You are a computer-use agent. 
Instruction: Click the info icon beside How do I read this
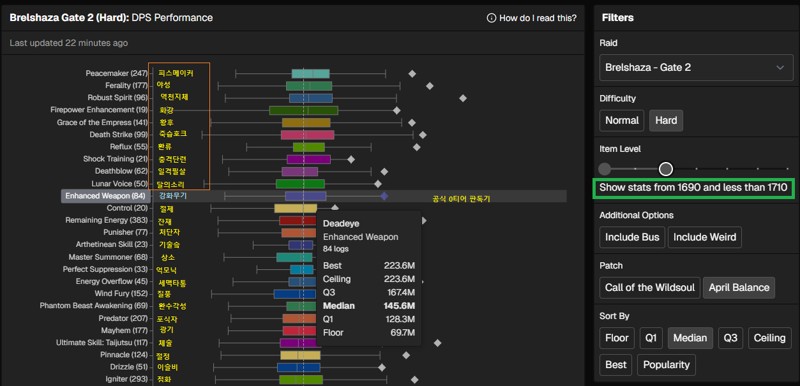491,18
